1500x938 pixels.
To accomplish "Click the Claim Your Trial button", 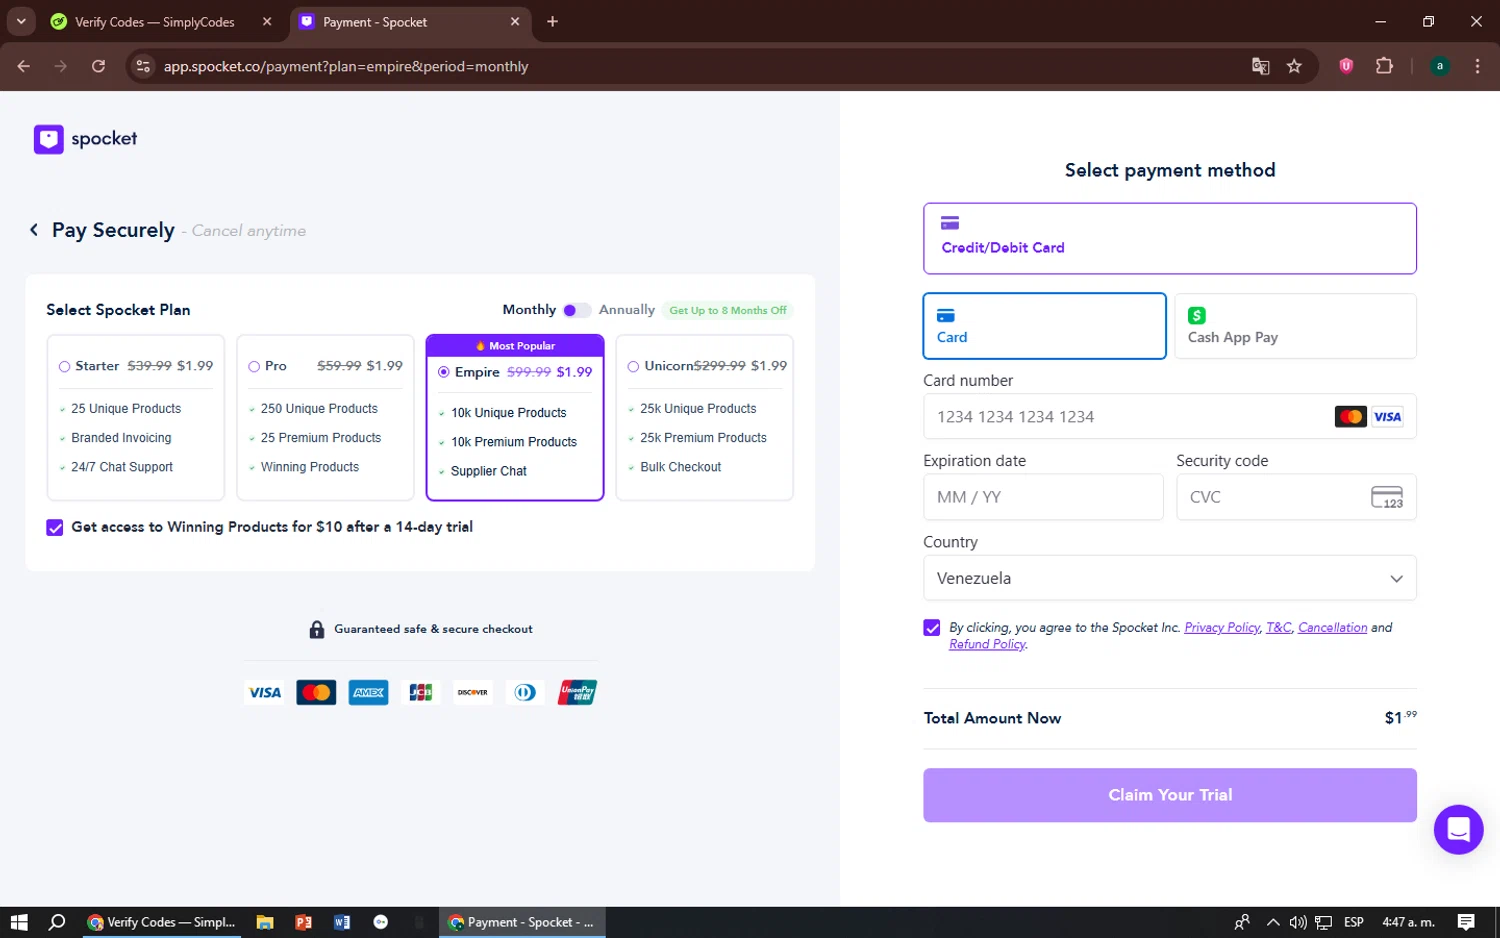I will [1169, 795].
